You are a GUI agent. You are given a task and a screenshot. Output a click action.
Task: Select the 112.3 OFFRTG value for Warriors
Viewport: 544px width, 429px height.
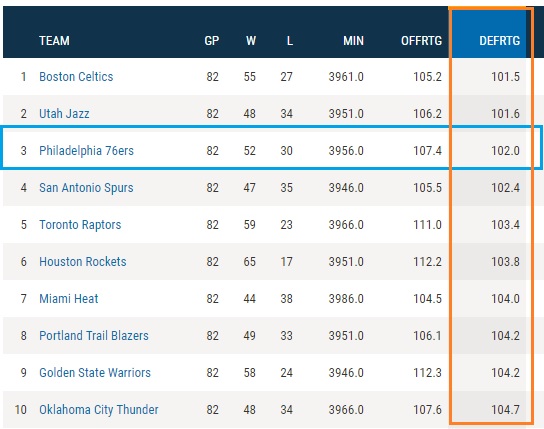click(427, 372)
